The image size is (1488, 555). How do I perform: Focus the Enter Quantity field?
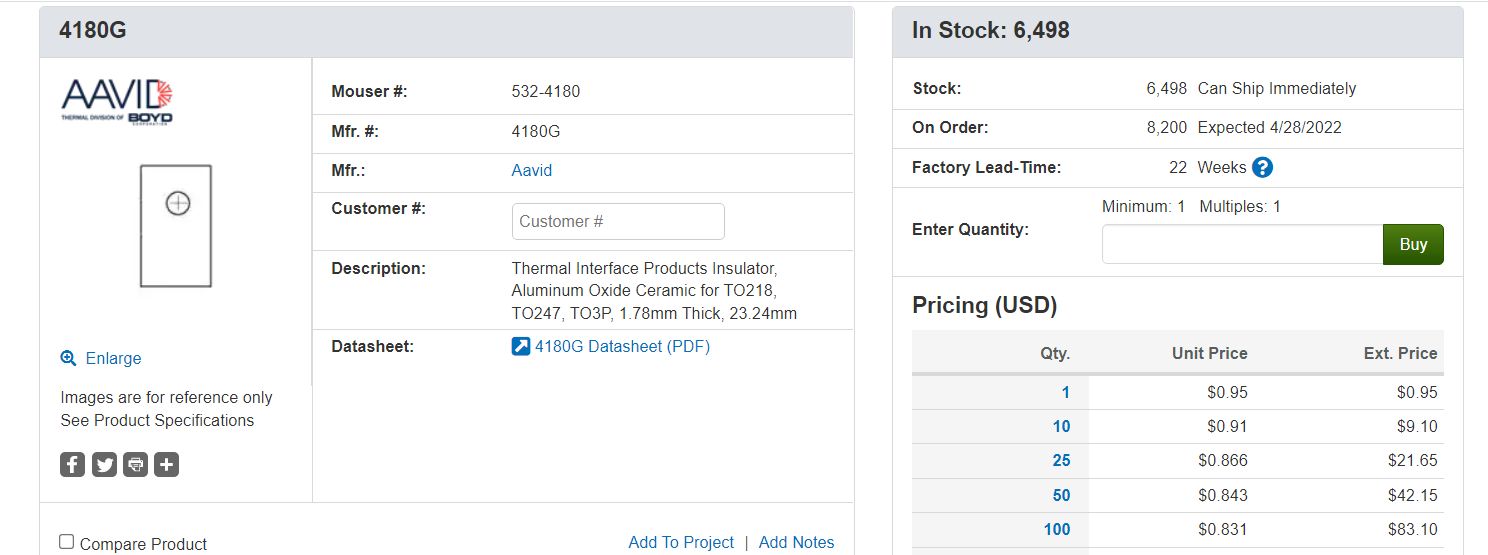(1242, 244)
